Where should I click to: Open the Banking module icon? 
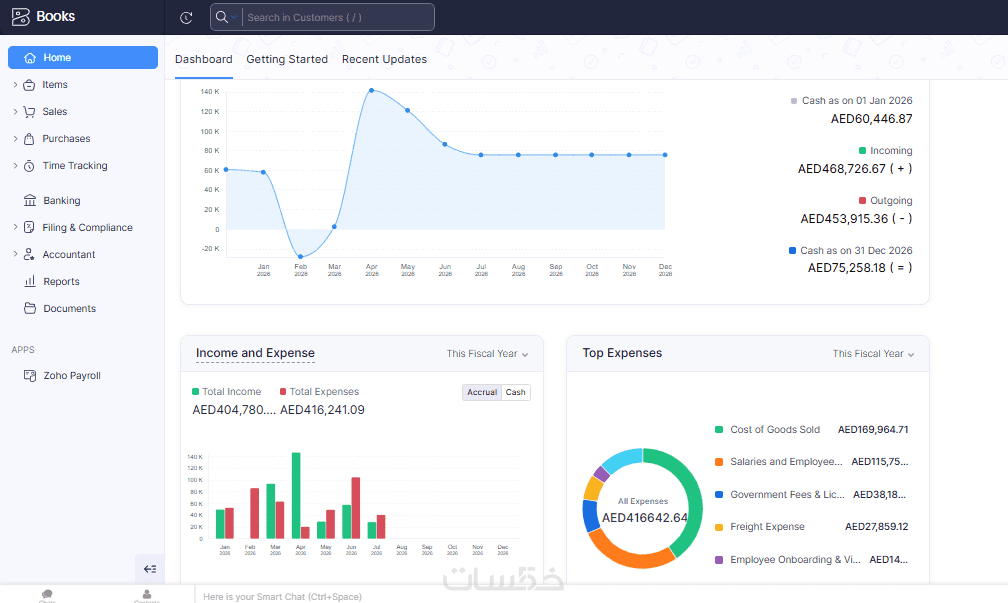[30, 201]
